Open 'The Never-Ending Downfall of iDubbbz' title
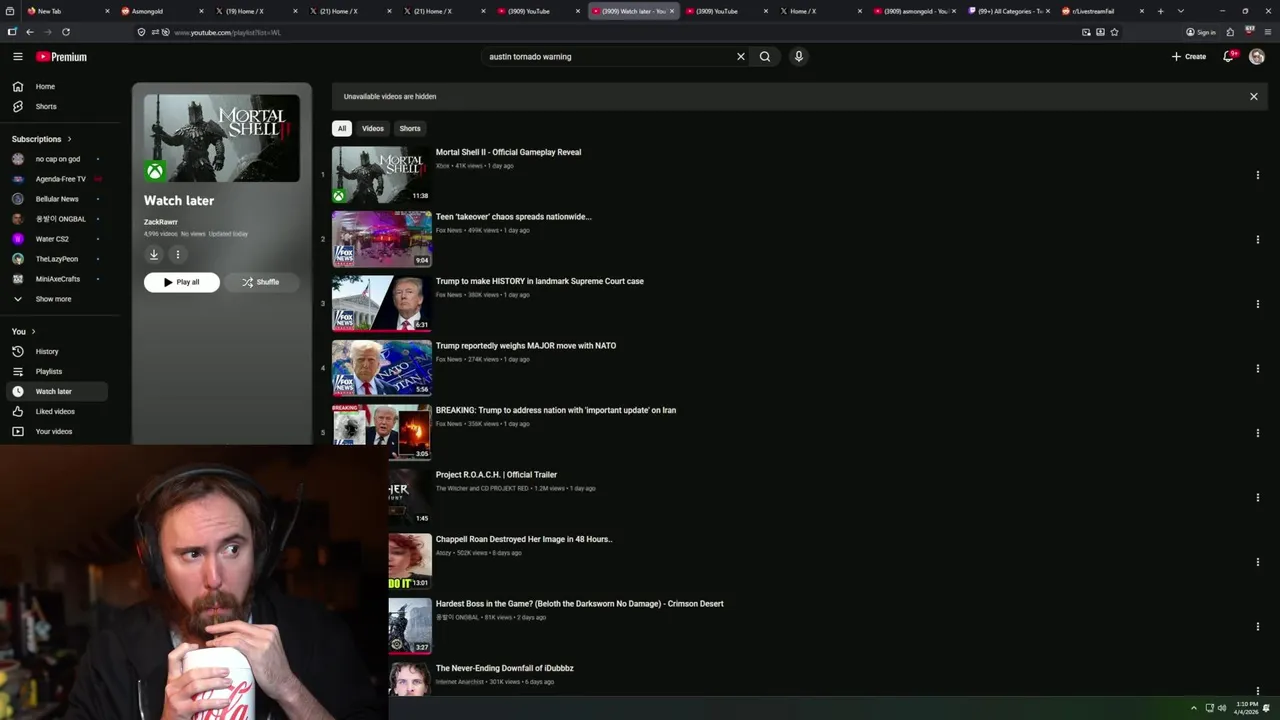This screenshot has width=1280, height=720. pyautogui.click(x=505, y=668)
